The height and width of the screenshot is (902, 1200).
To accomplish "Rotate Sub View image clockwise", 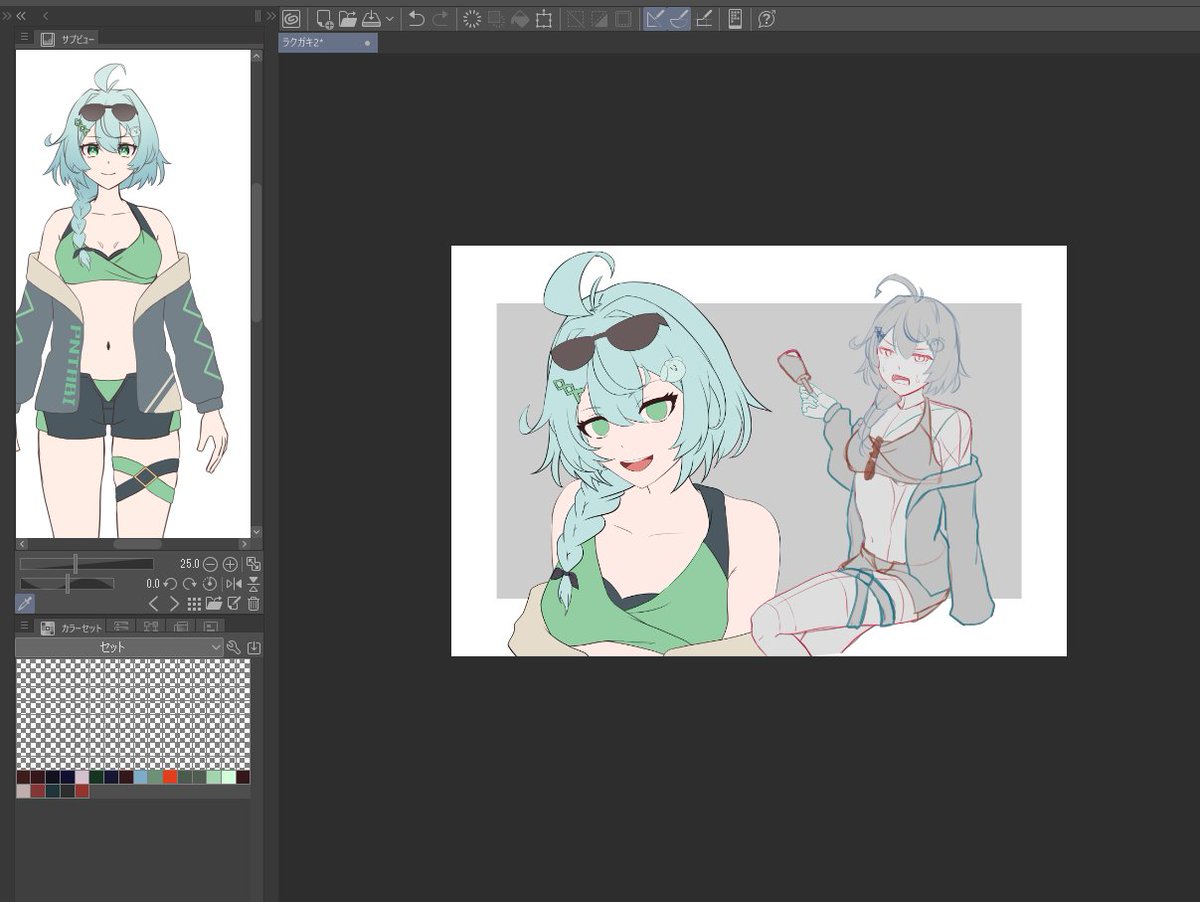I will pyautogui.click(x=190, y=583).
